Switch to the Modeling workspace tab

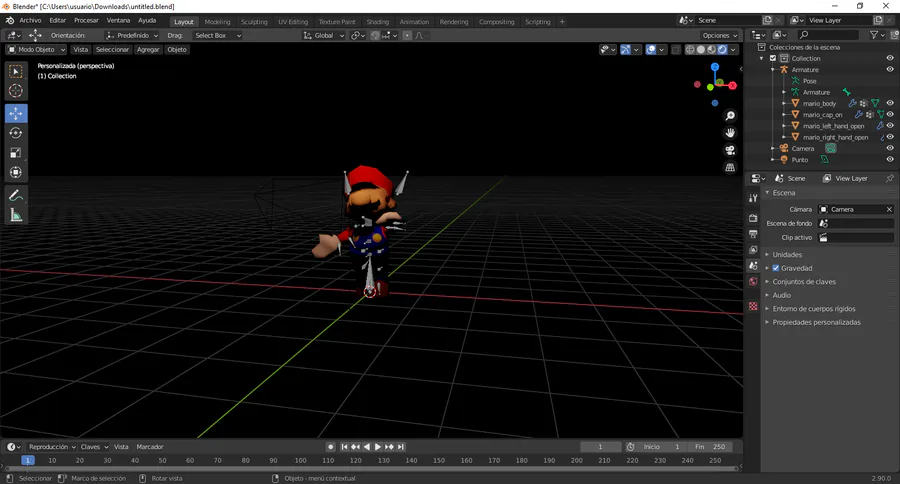218,22
